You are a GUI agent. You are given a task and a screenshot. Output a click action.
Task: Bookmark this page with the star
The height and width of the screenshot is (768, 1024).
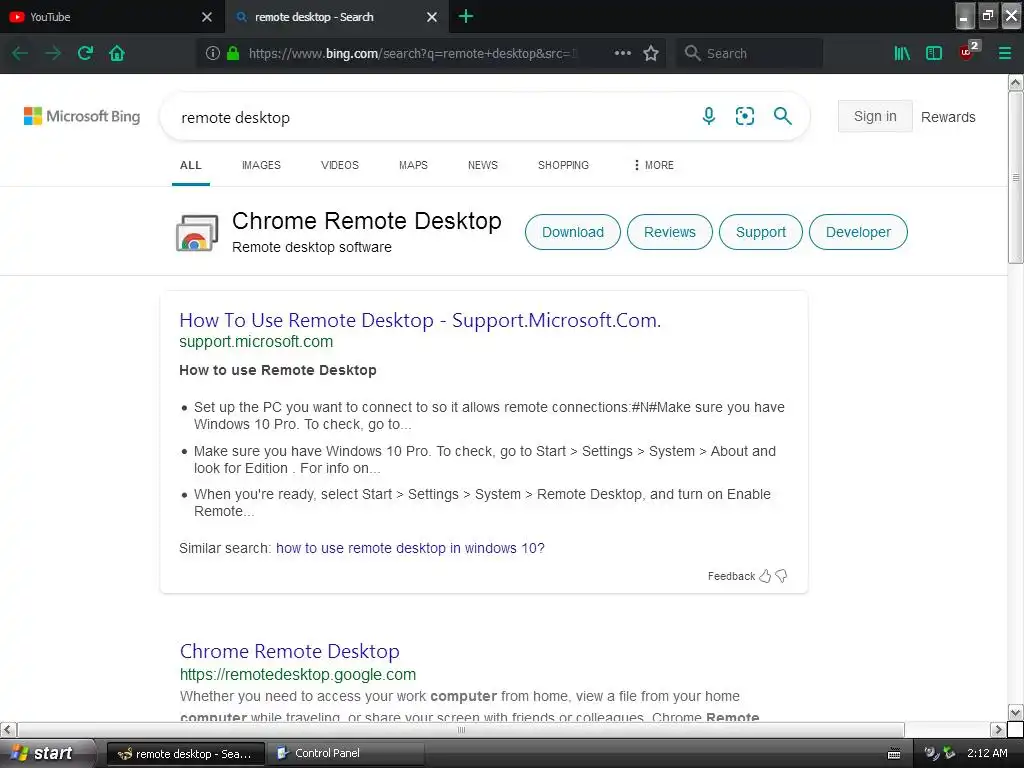[651, 54]
